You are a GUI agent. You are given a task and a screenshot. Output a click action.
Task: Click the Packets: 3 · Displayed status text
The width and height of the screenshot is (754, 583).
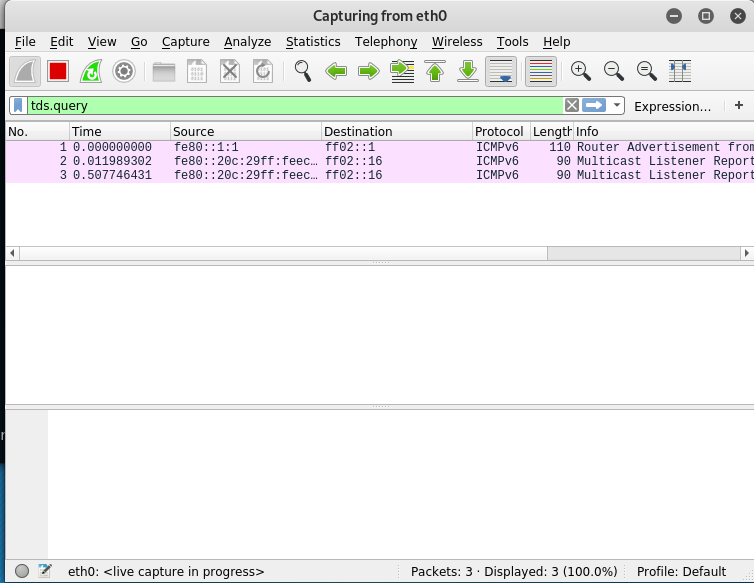514,571
